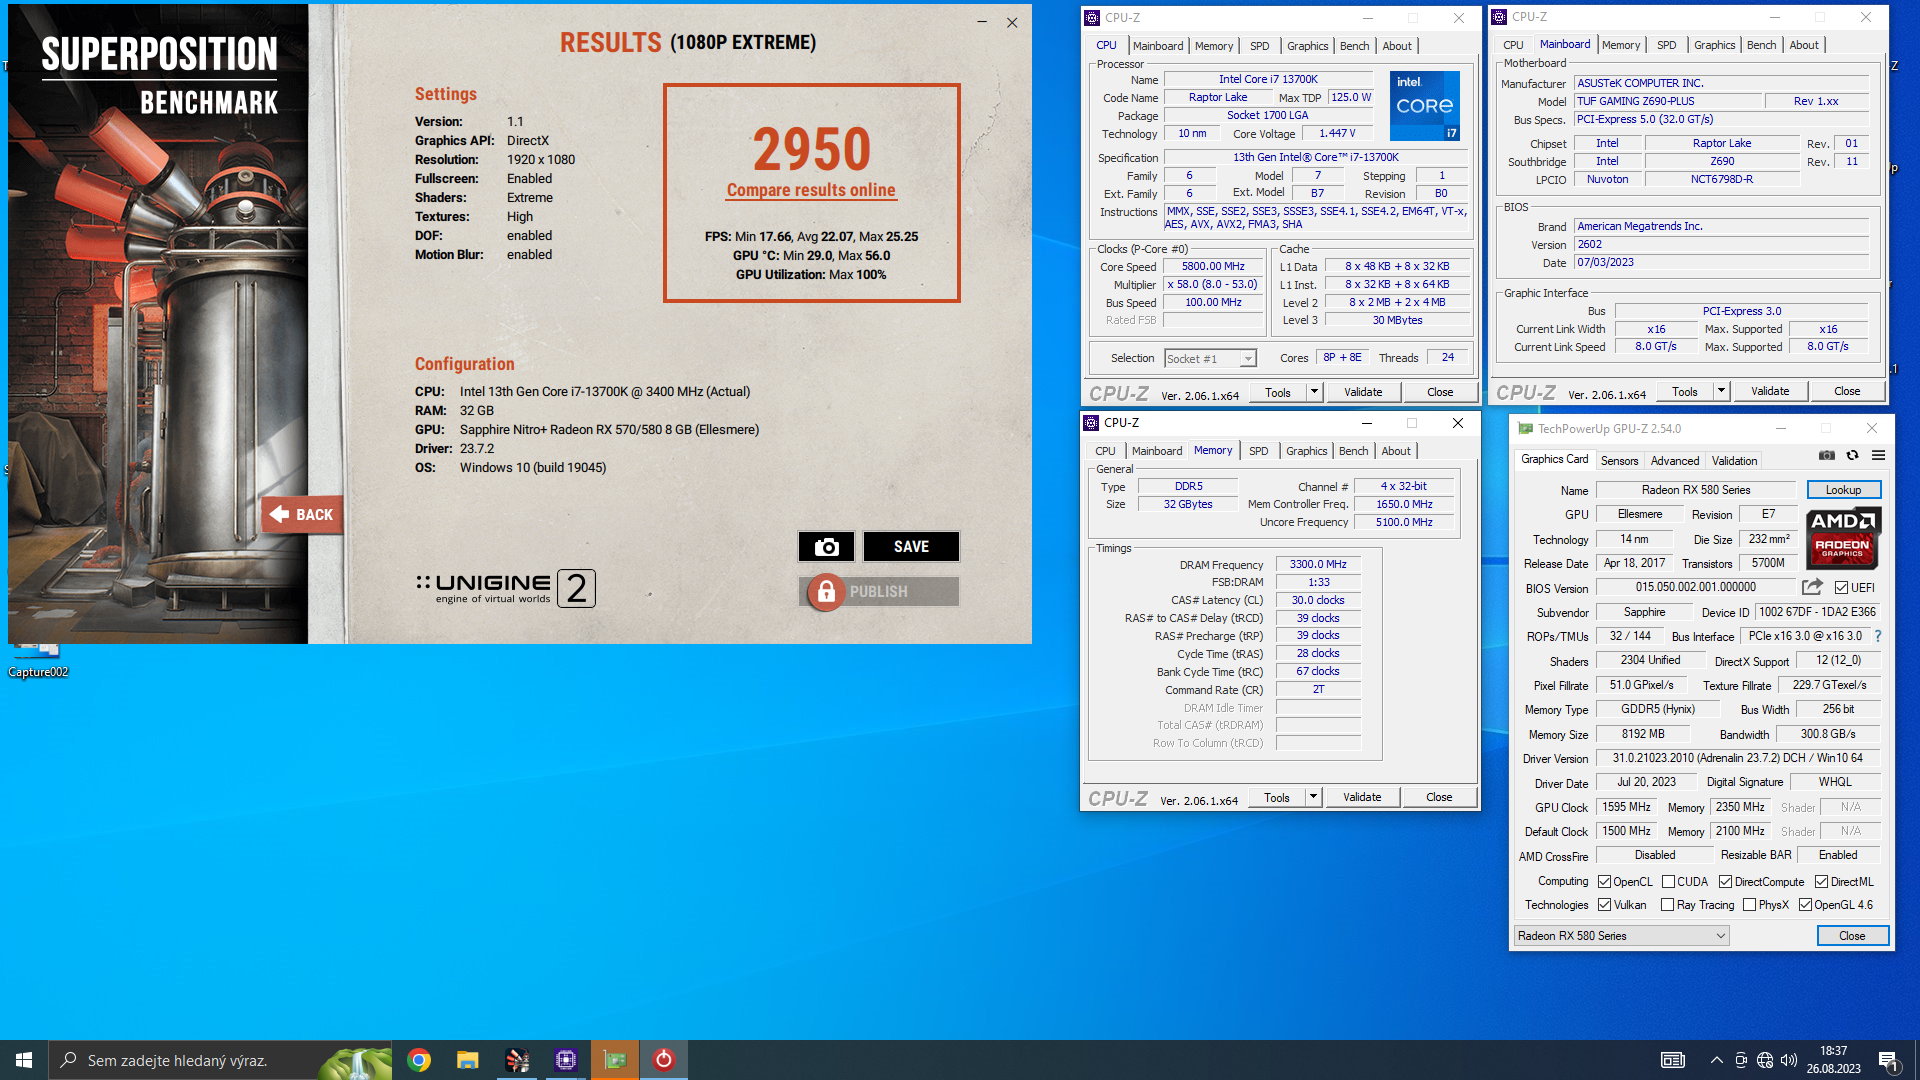Click the taskbar search magnifier icon

click(x=68, y=1060)
